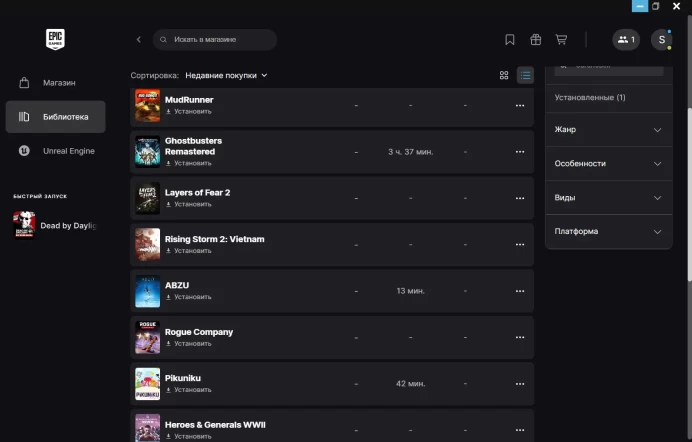Screen dimensions: 692x442
Task: Click the Магазин bag icon
Action: tap(24, 82)
